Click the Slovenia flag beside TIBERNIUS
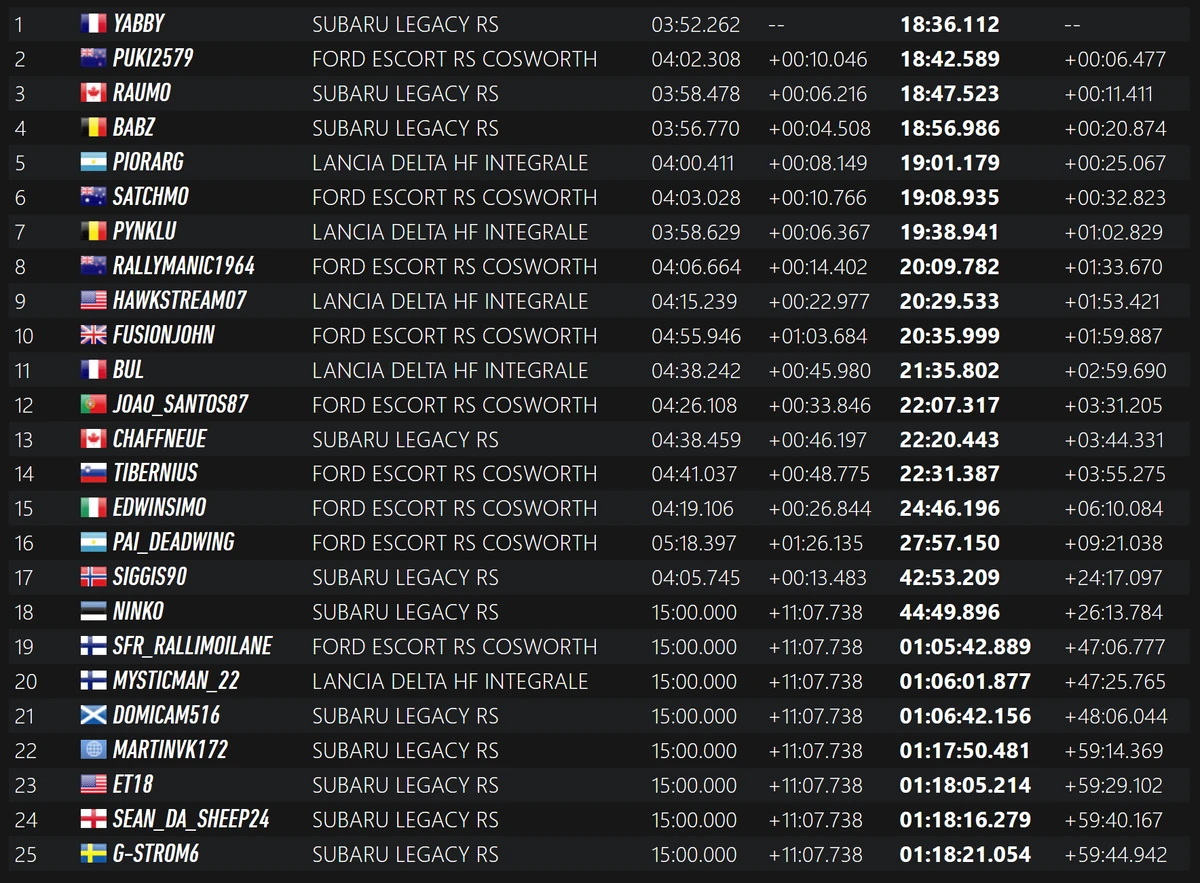 [93, 473]
